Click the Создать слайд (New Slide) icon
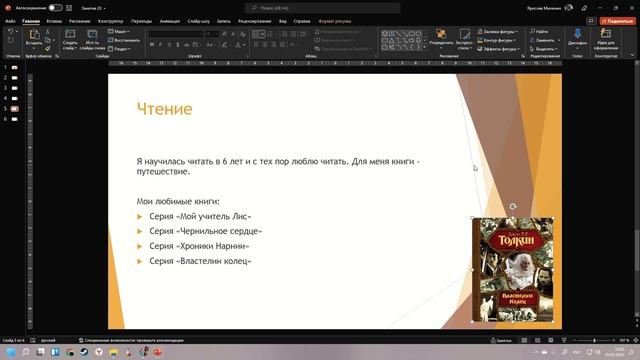640x360 pixels. click(70, 34)
